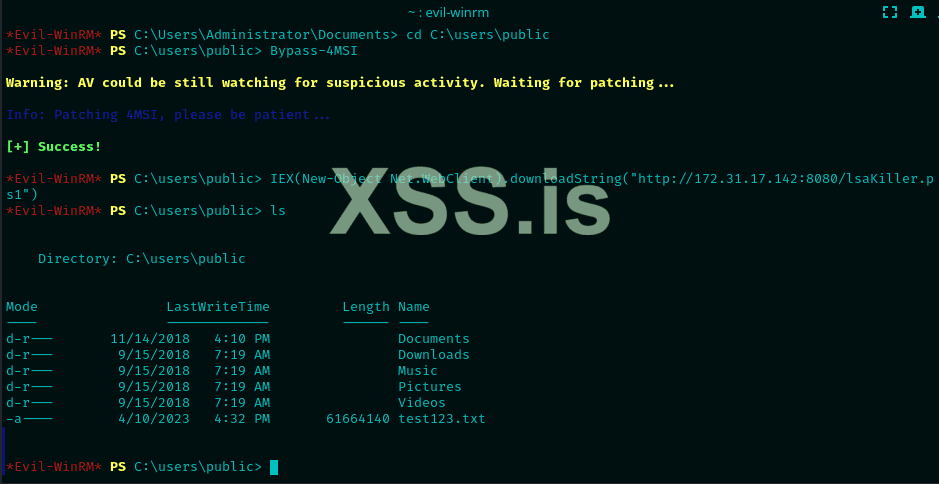The height and width of the screenshot is (484, 939).
Task: Click the '4/10/2023' date value
Action: click(154, 419)
